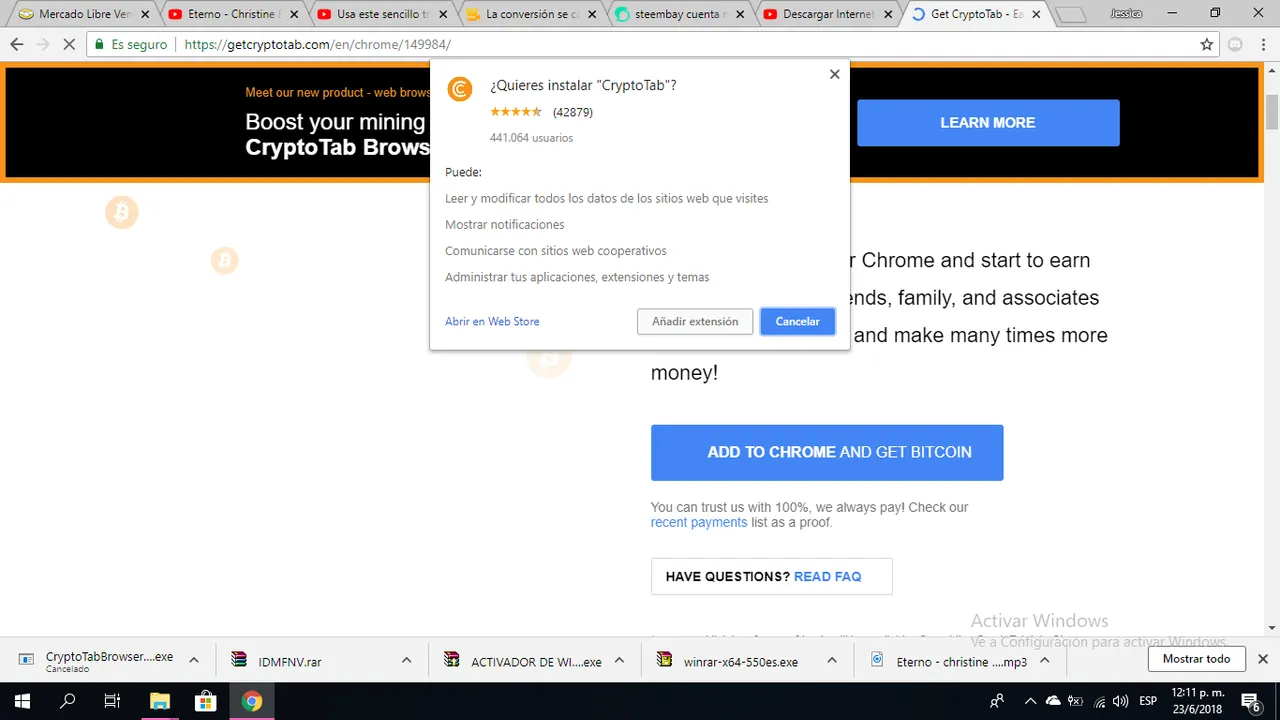Screen dimensions: 1280x720
Task: Open the Windows Start menu
Action: tap(23, 701)
